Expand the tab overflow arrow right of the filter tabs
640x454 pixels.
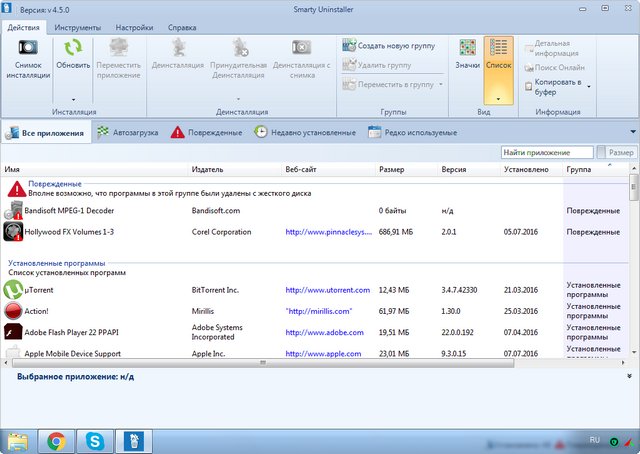[632, 131]
